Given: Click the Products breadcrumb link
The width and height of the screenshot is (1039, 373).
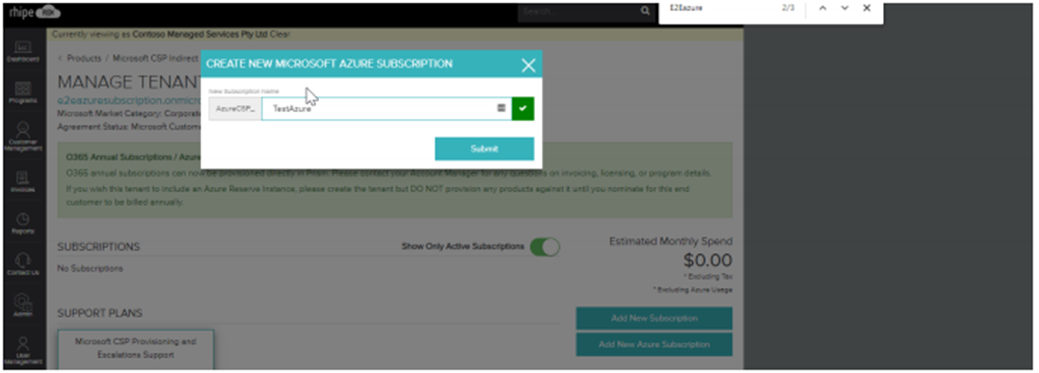Looking at the screenshot, I should tap(84, 58).
